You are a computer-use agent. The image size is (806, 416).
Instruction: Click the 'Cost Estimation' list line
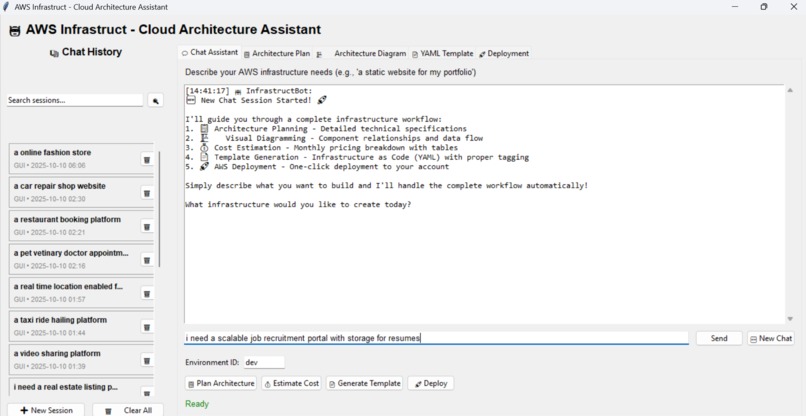321,148
